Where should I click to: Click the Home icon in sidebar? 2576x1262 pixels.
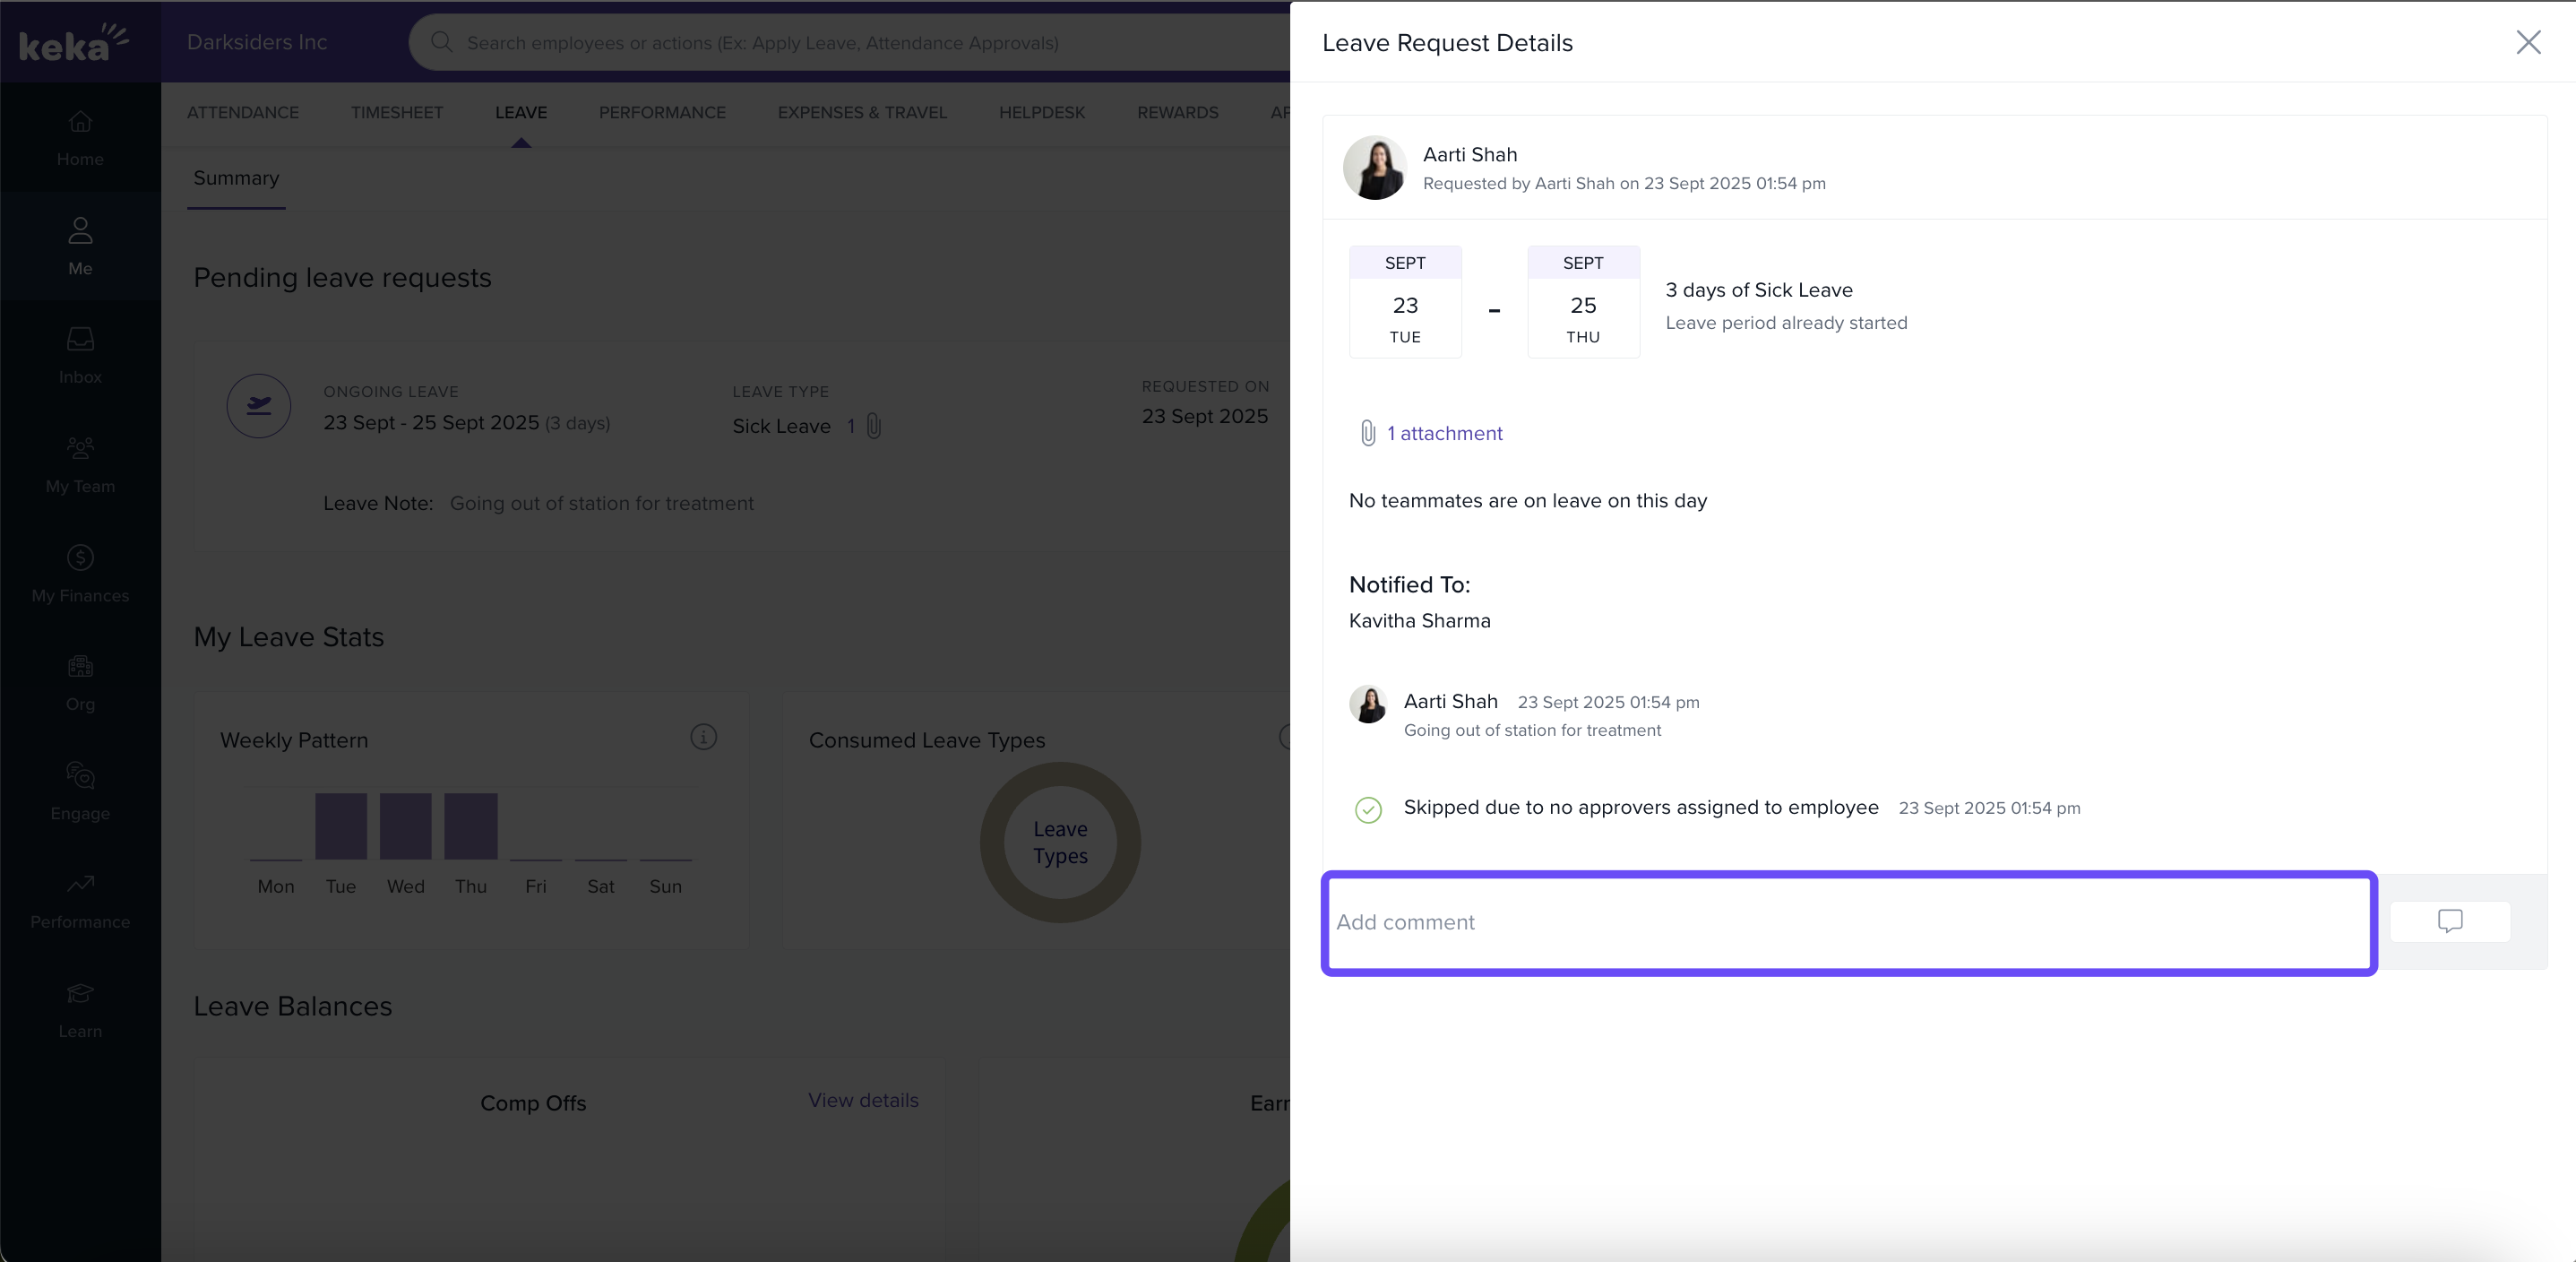click(x=80, y=122)
